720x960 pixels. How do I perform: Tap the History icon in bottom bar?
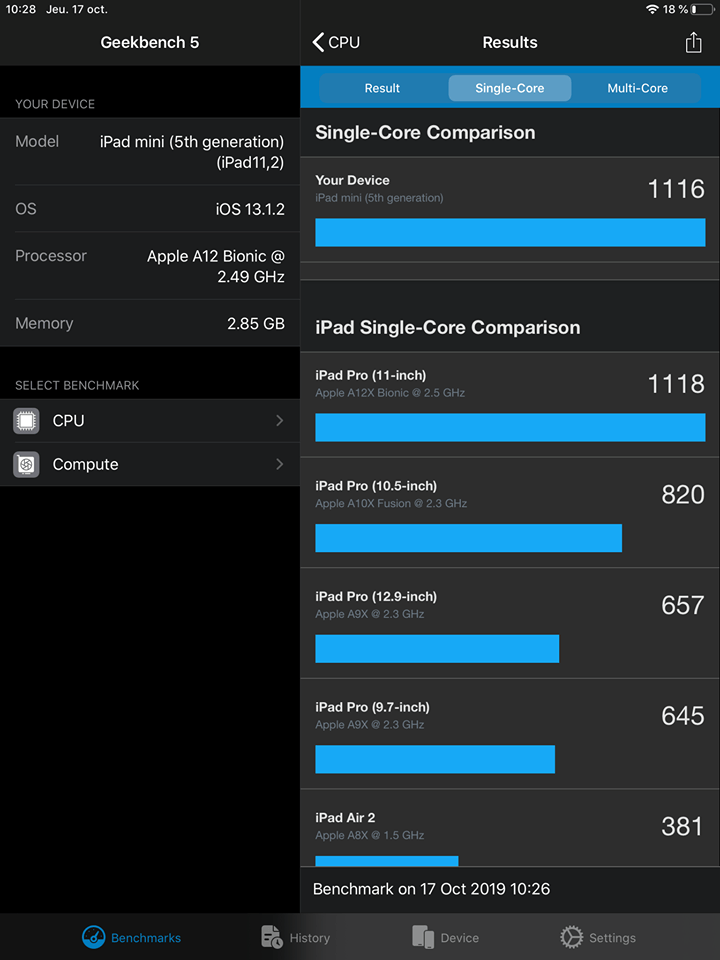click(271, 937)
